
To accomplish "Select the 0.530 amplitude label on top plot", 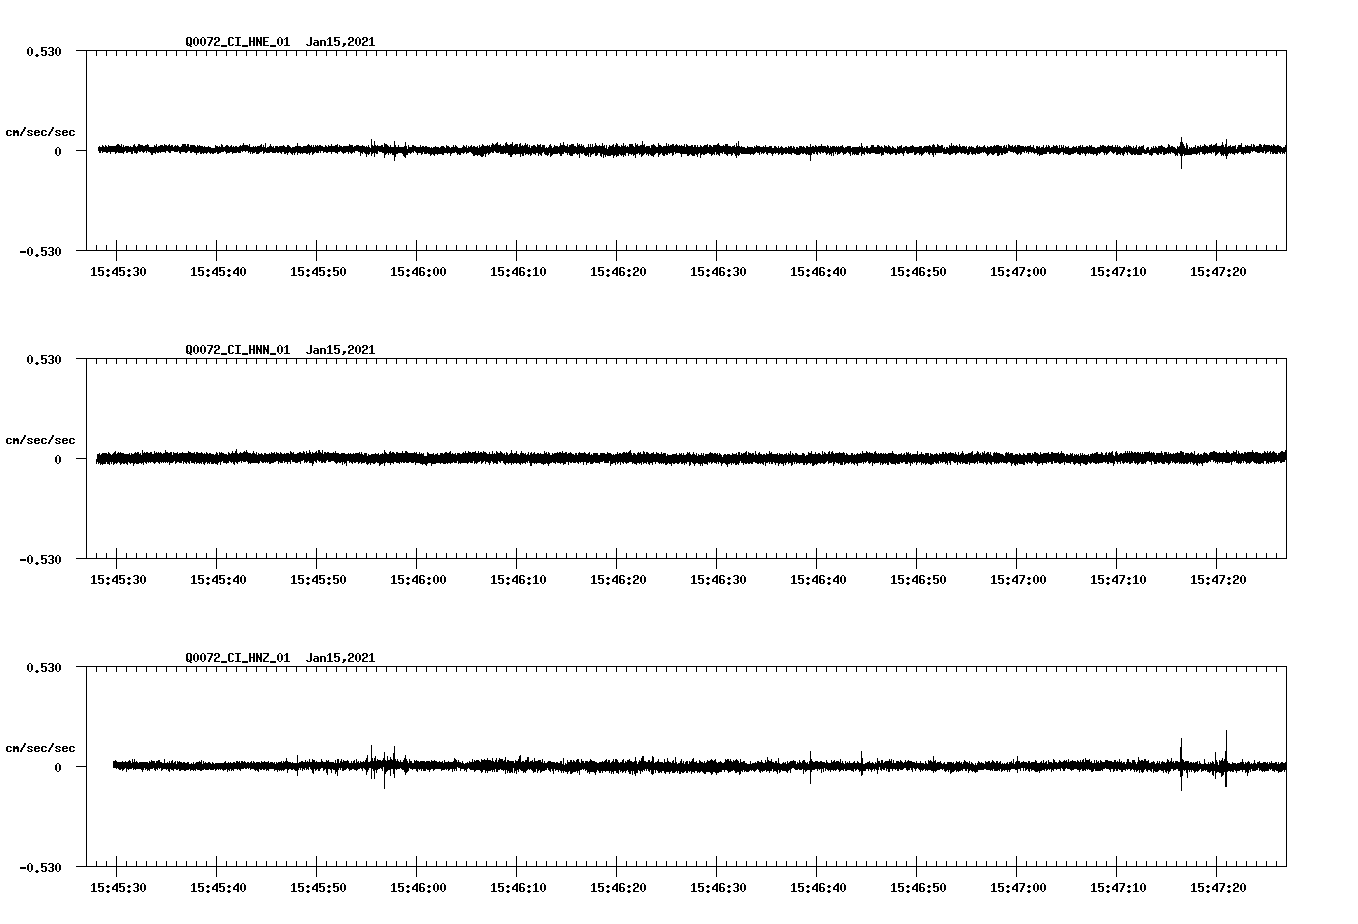I will tap(44, 51).
